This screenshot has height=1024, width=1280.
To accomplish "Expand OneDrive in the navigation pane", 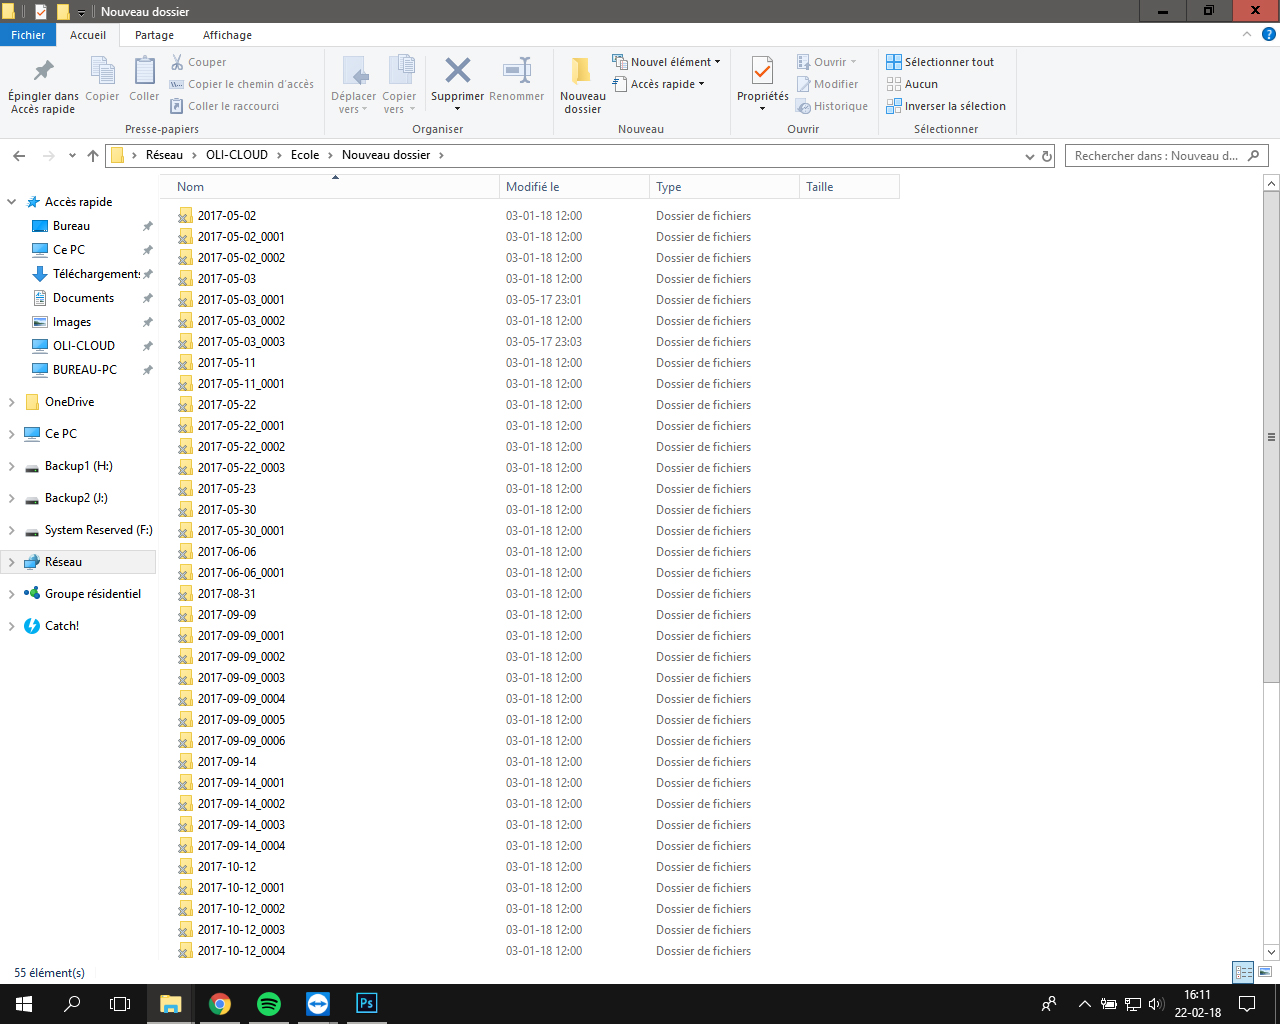I will click(x=11, y=402).
